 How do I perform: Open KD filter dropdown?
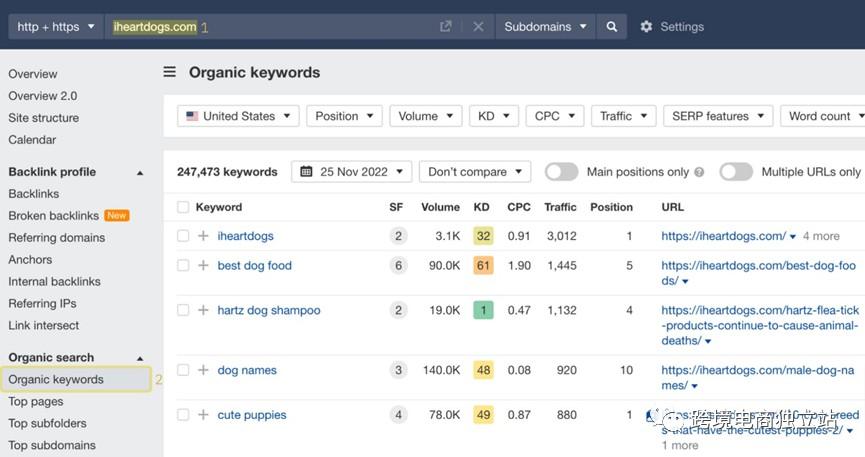click(494, 116)
